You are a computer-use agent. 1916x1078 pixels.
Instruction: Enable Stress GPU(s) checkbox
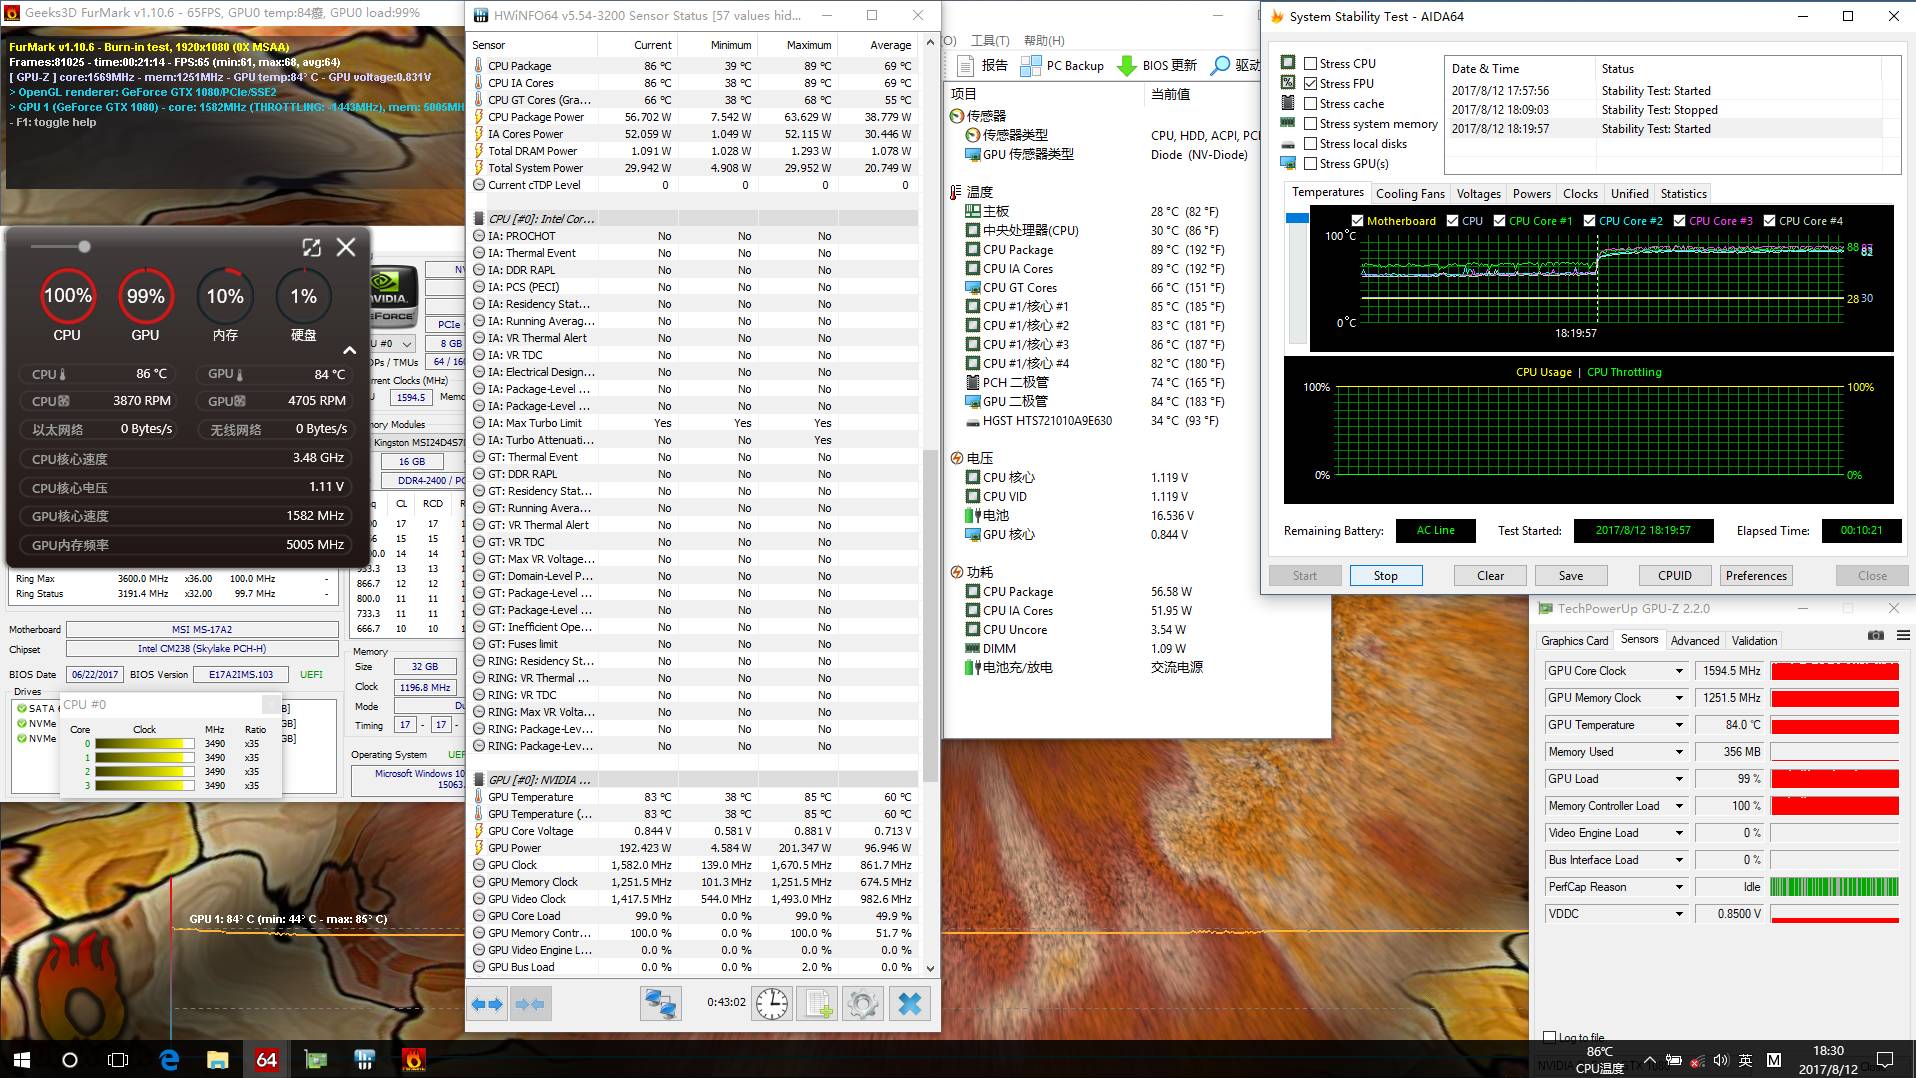pos(1310,163)
